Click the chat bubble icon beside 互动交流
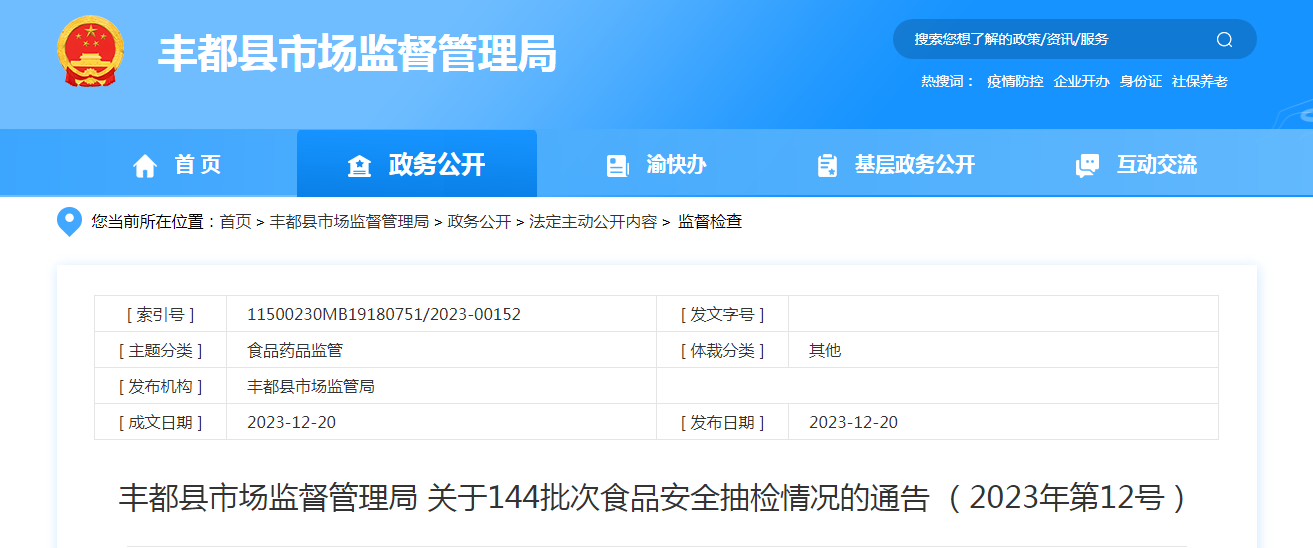Screen dimensions: 1313x548 [1087, 166]
